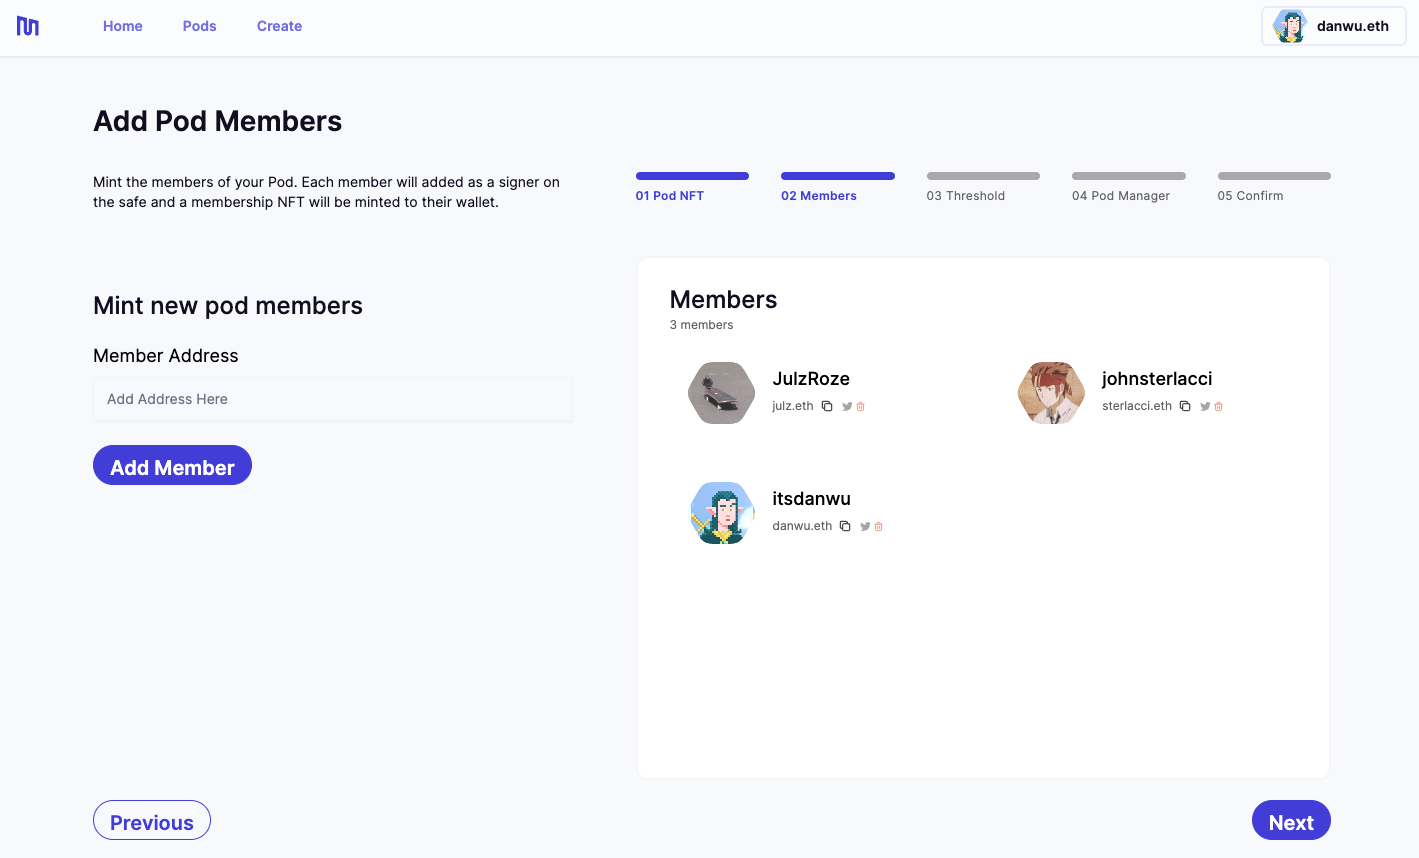Copy danwu.eth address icon in members list
Screen dimensions: 1419x858
coord(845,526)
